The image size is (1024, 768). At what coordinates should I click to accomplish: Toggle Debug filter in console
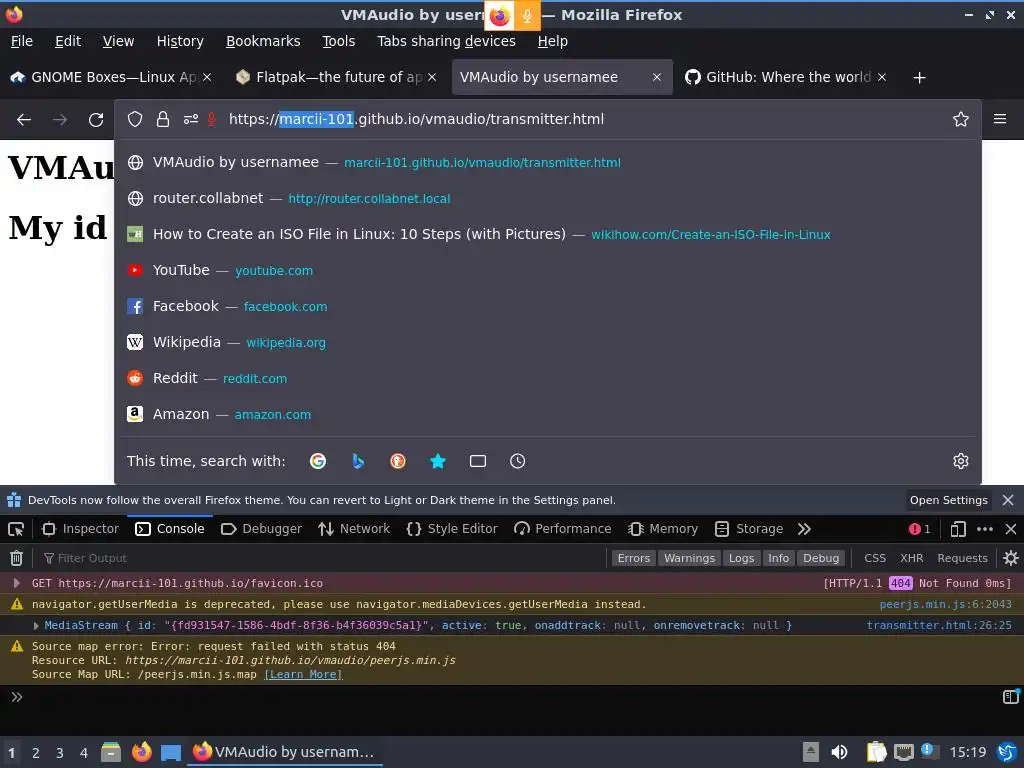point(821,558)
